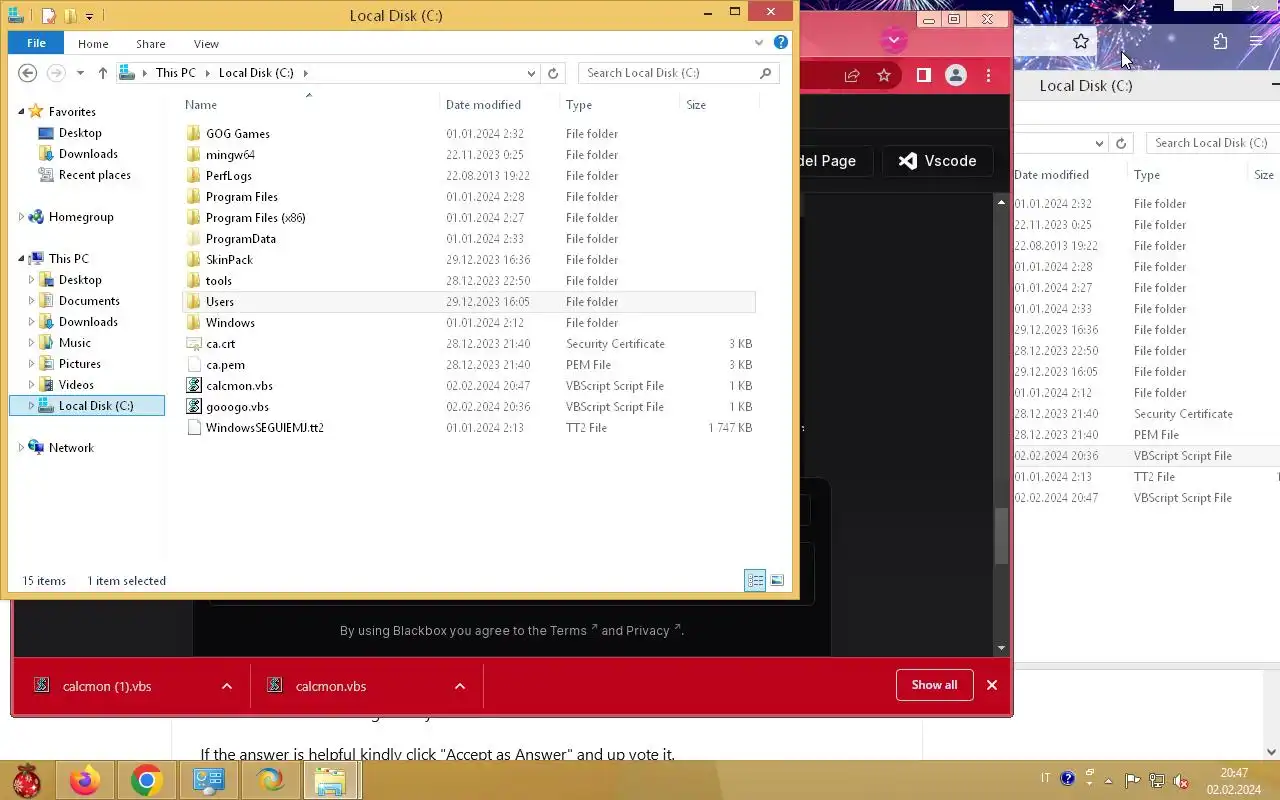This screenshot has height=800, width=1280.
Task: Open the Chrome three-dot menu
Action: [988, 75]
